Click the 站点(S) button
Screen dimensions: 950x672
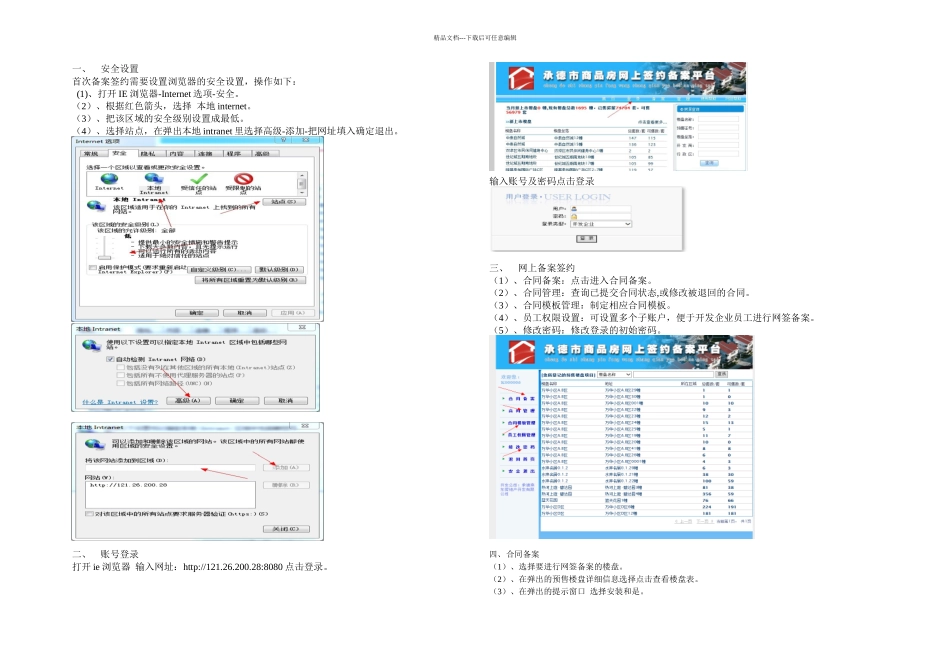pos(284,201)
